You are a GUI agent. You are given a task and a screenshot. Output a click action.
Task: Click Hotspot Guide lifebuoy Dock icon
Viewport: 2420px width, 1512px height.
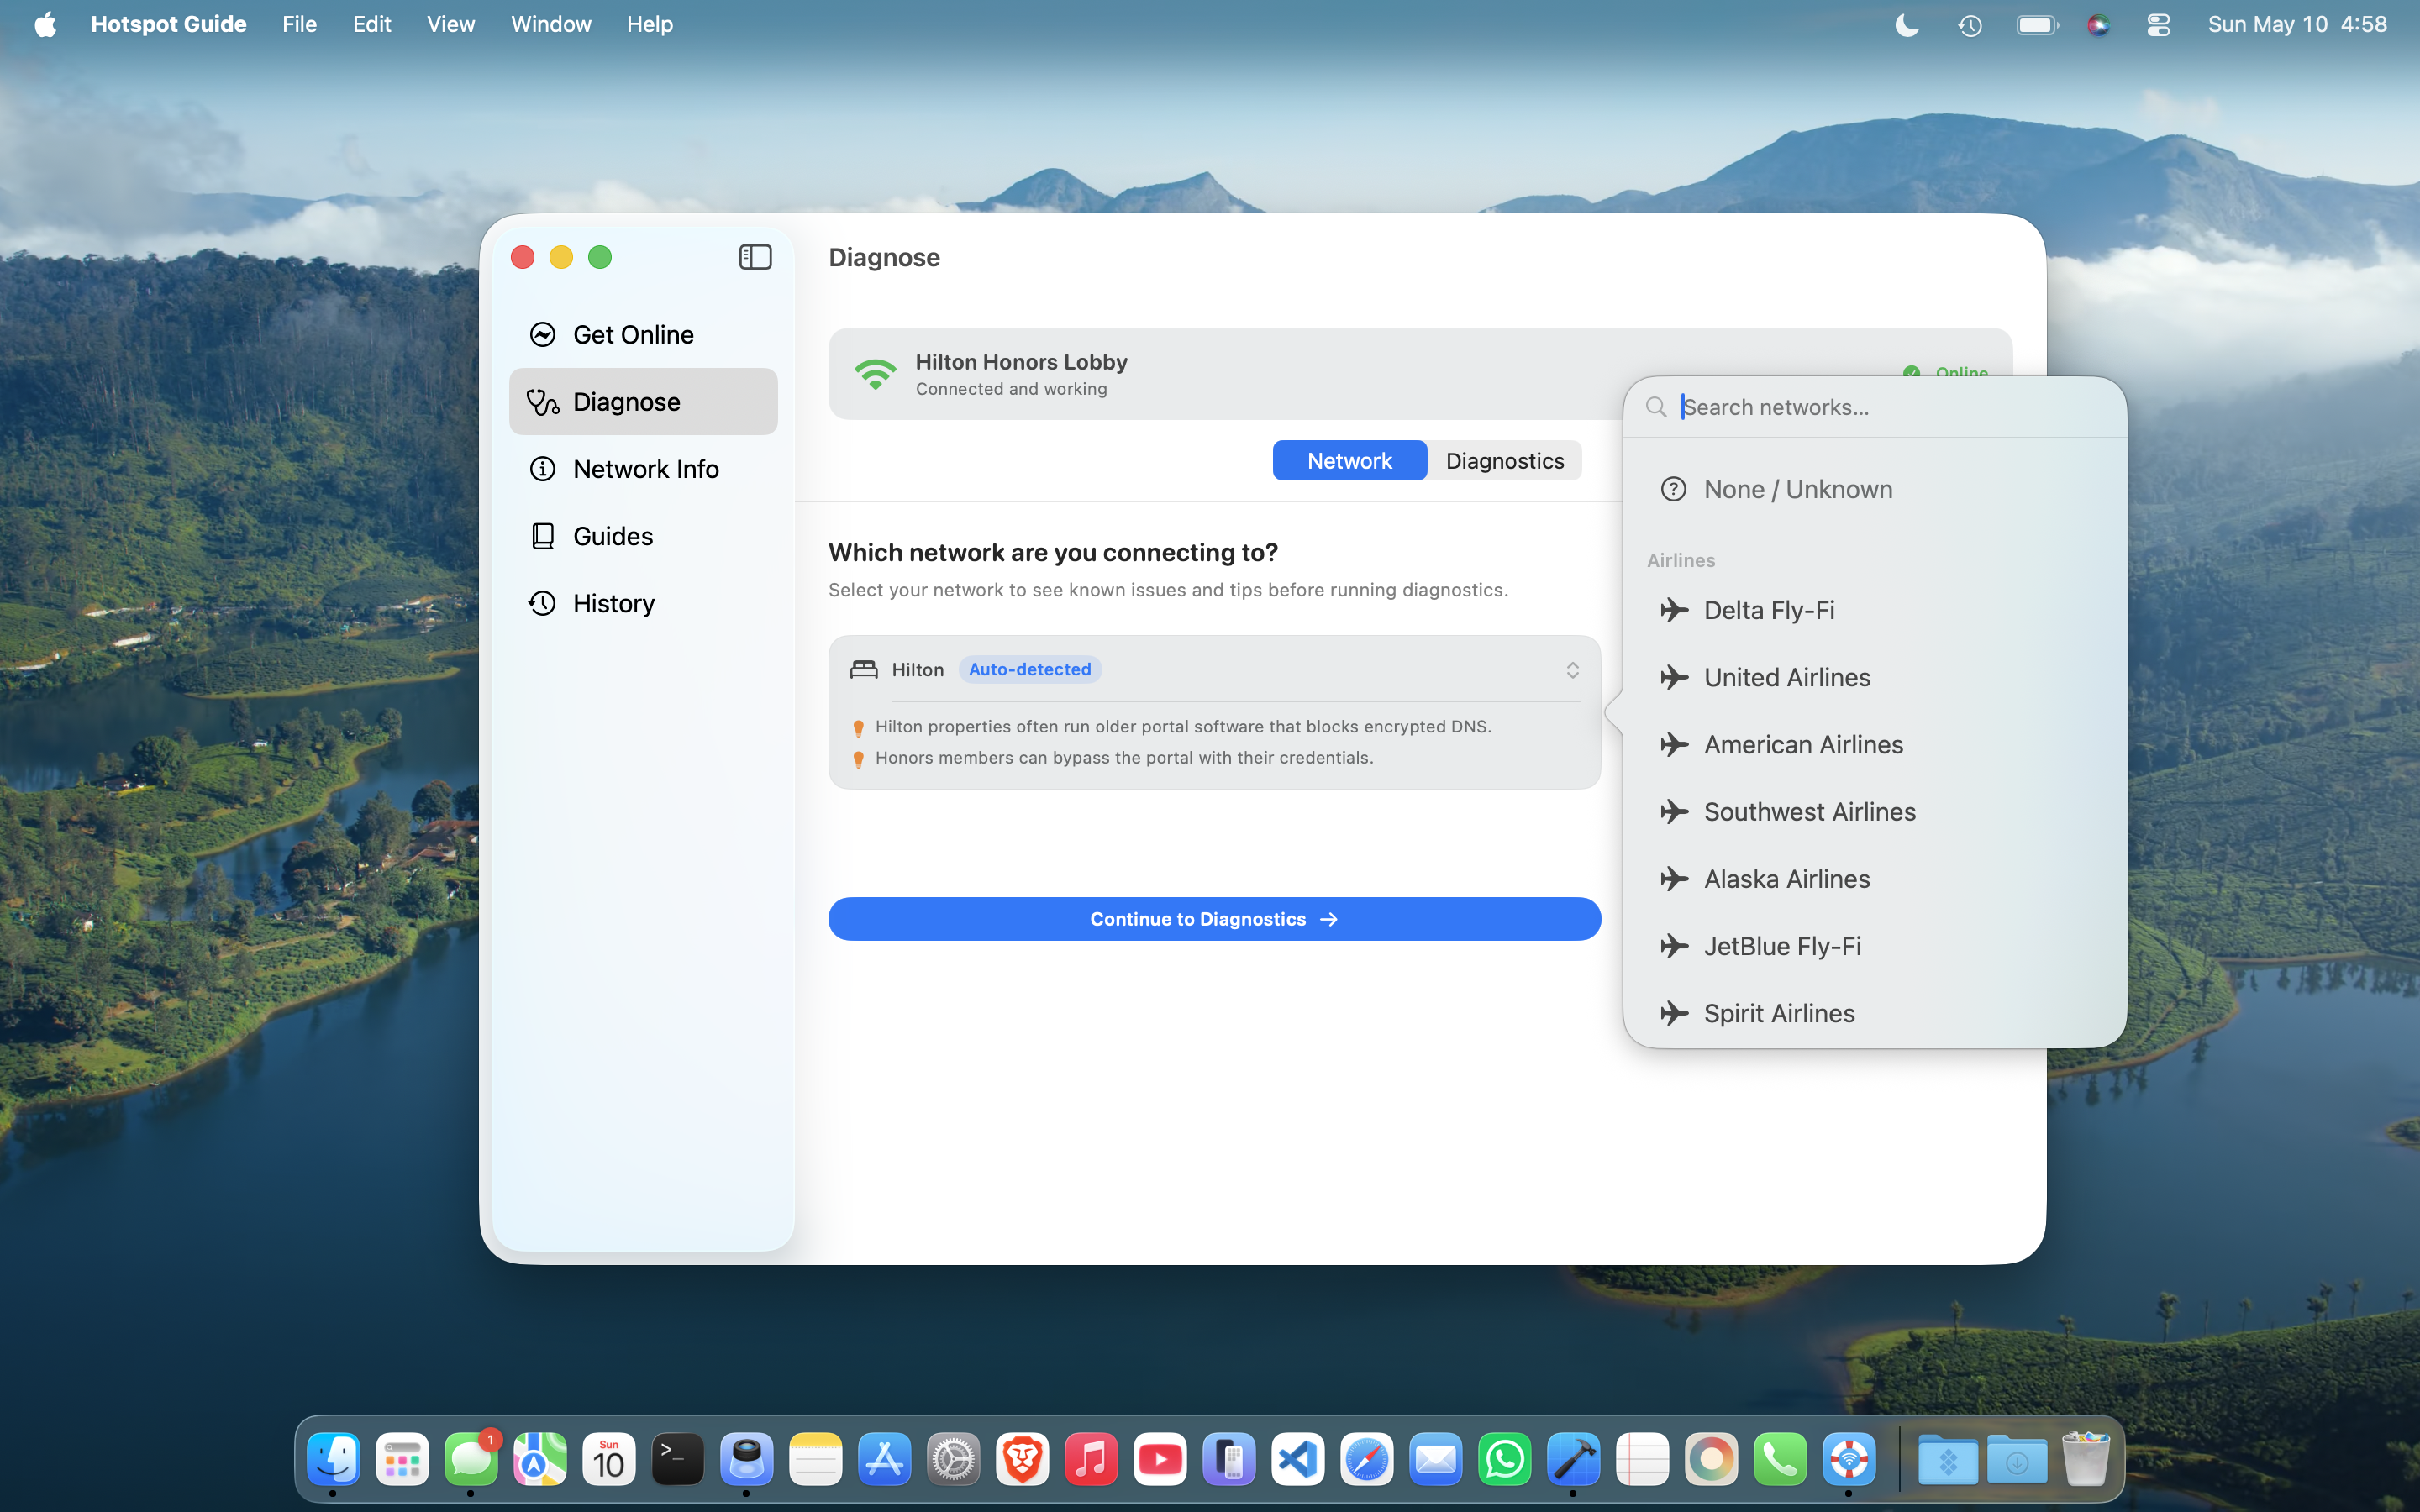click(x=1849, y=1460)
